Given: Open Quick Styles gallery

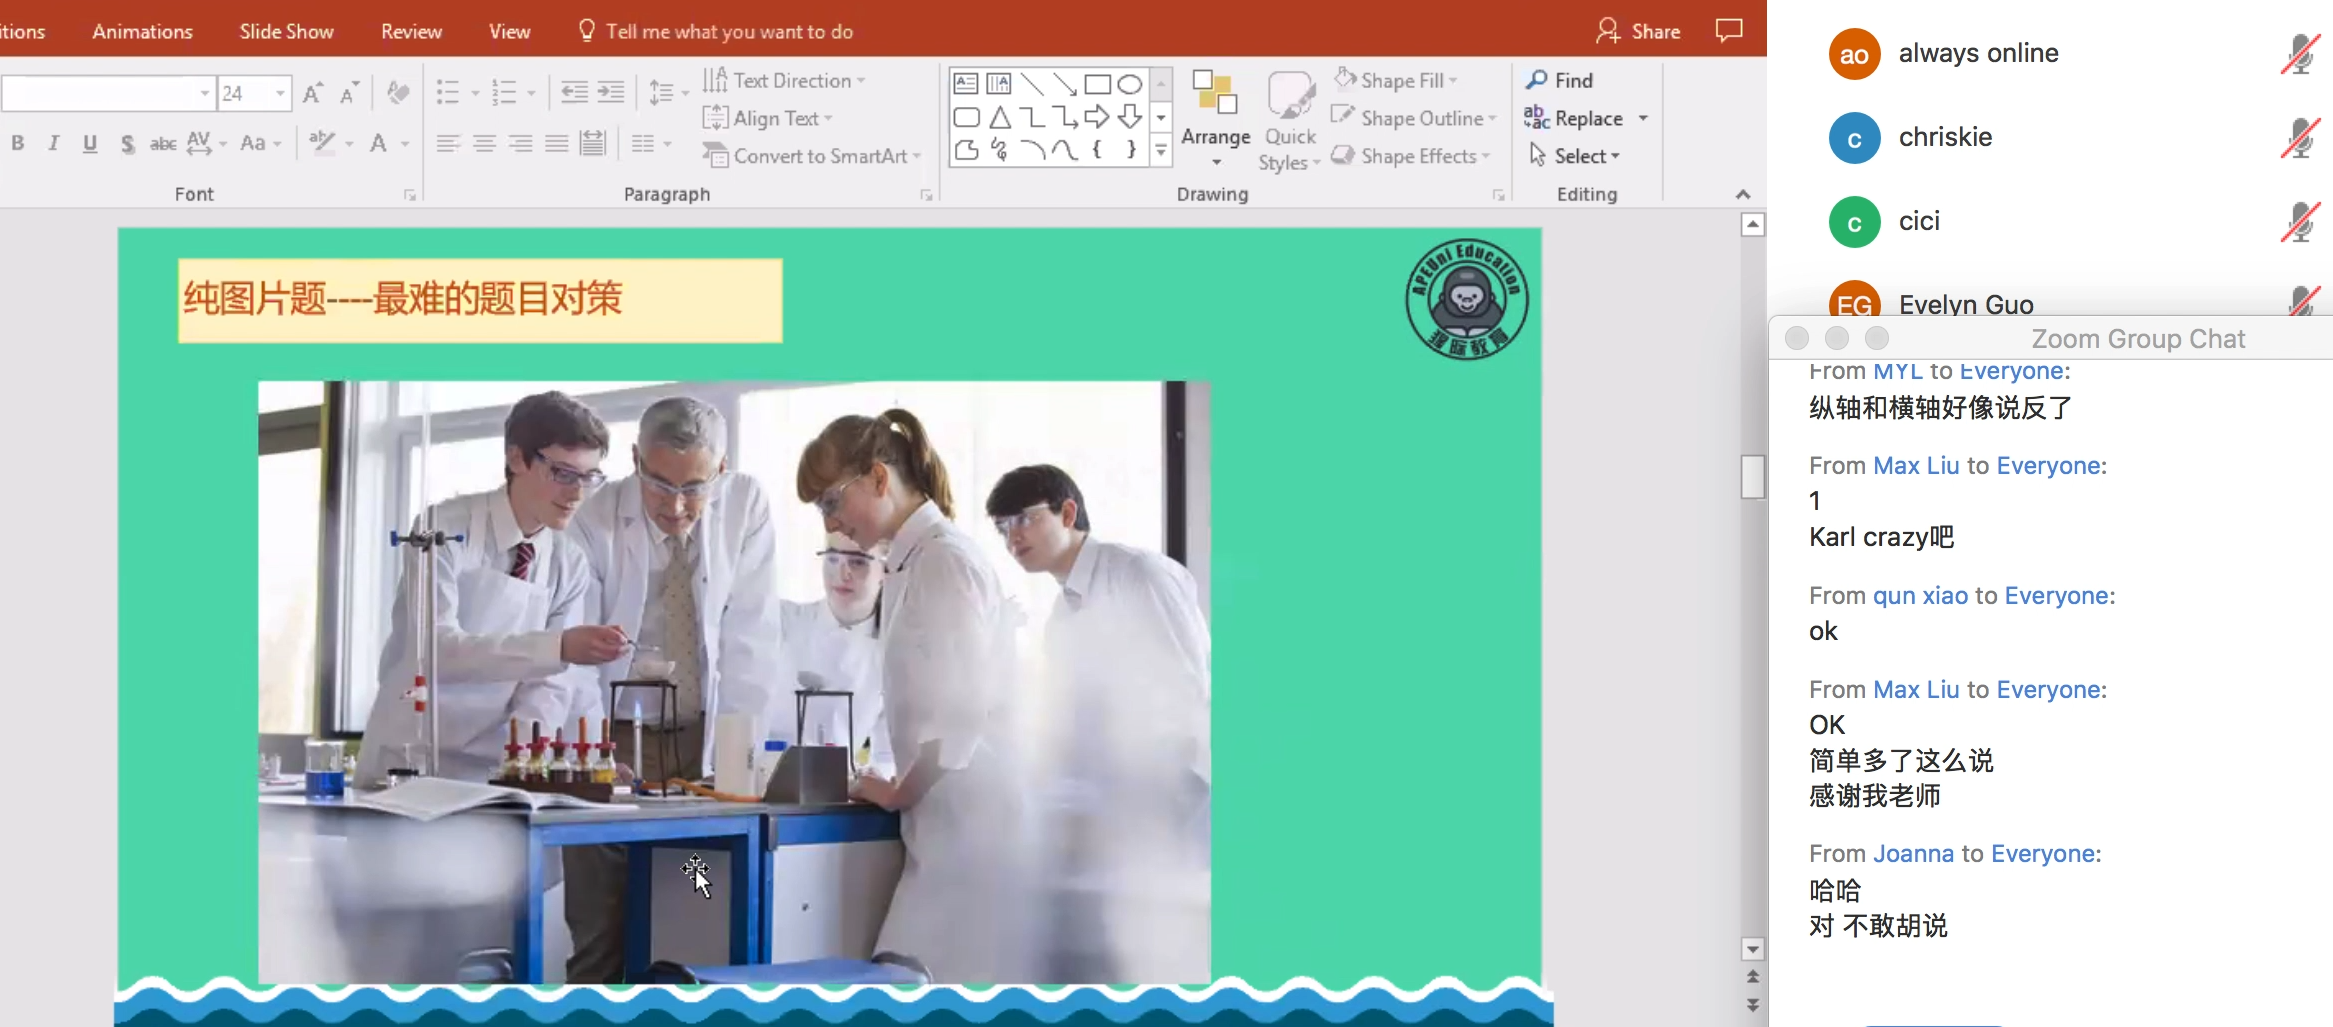Looking at the screenshot, I should pos(1290,120).
